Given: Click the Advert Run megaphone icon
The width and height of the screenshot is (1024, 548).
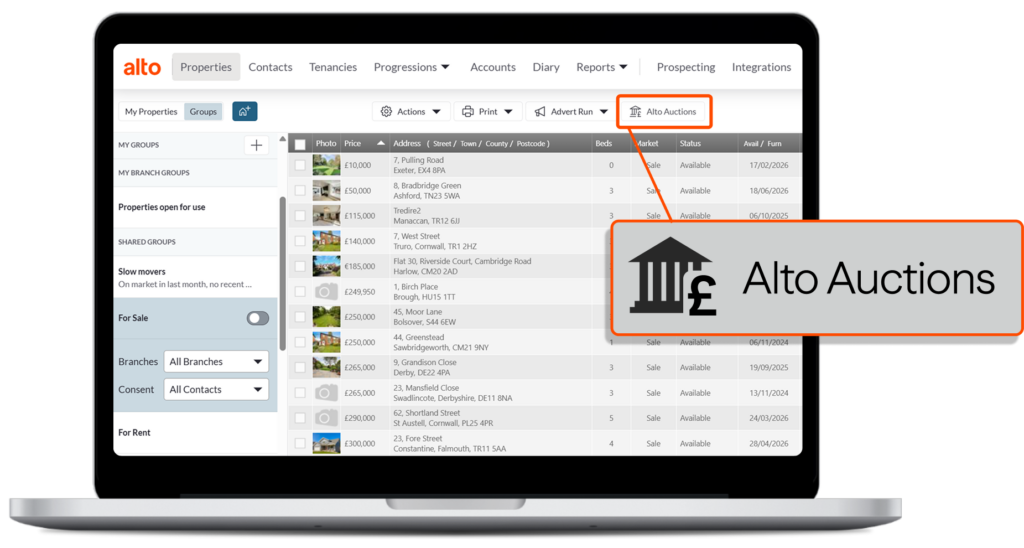Looking at the screenshot, I should click(x=539, y=112).
